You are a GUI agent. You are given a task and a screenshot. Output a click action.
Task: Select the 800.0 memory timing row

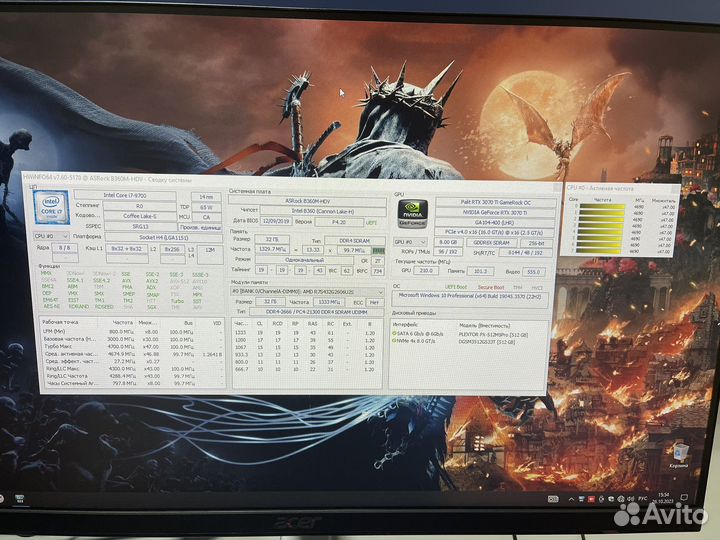coord(307,362)
